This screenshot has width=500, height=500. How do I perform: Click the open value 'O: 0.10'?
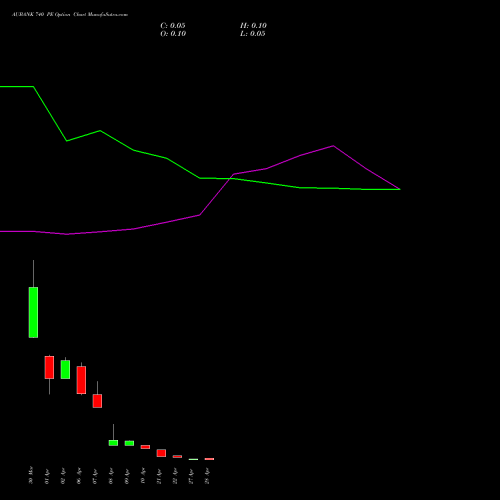click(173, 34)
